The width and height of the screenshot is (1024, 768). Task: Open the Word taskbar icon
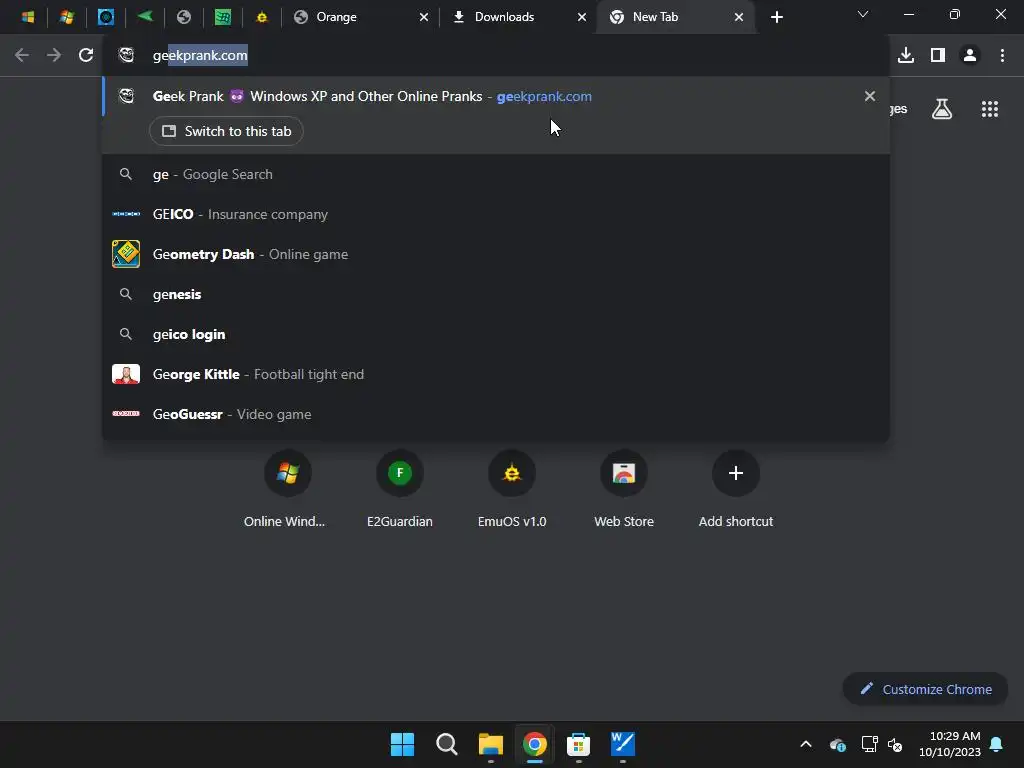point(622,744)
